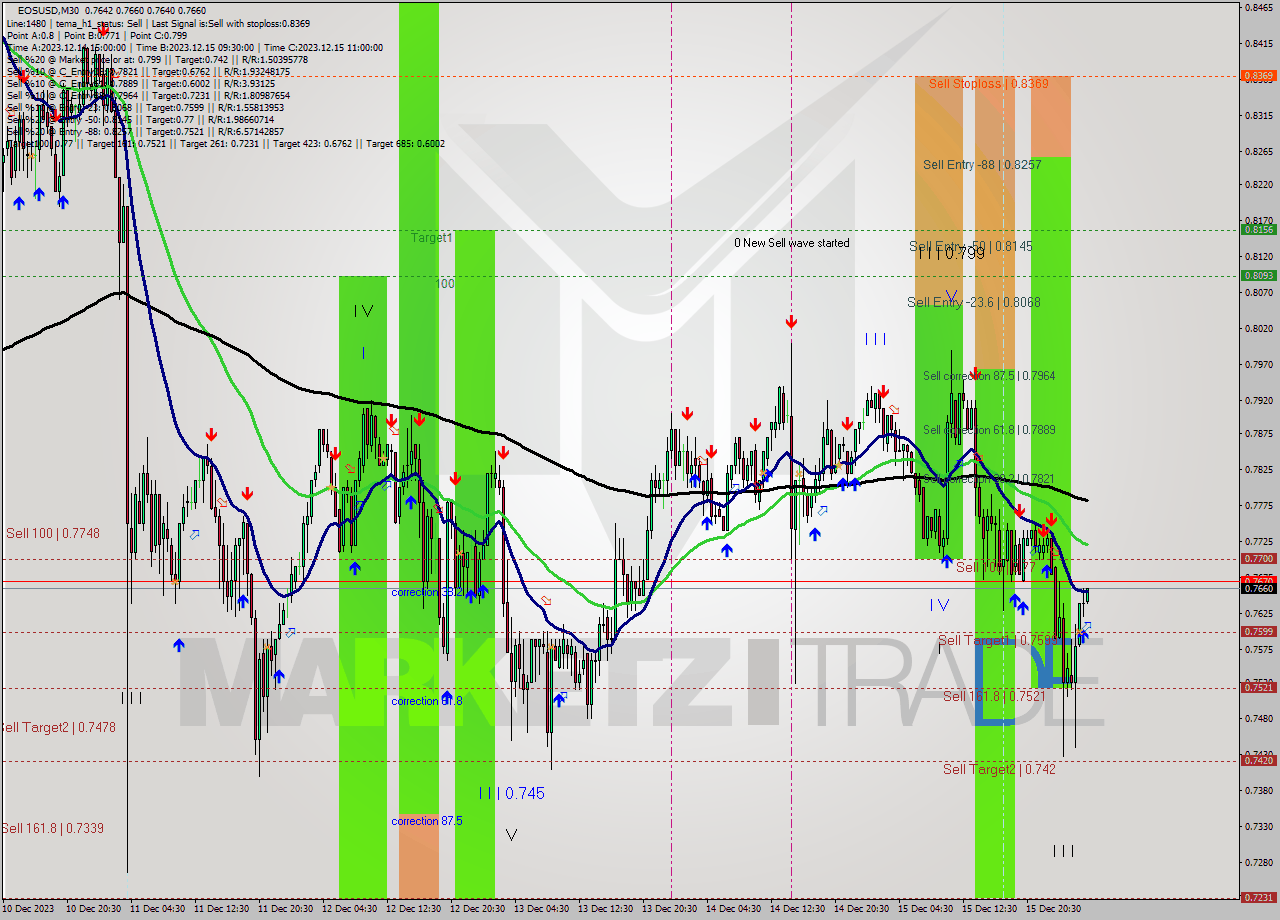Click the 0.7480 price axis value

(x=1257, y=717)
